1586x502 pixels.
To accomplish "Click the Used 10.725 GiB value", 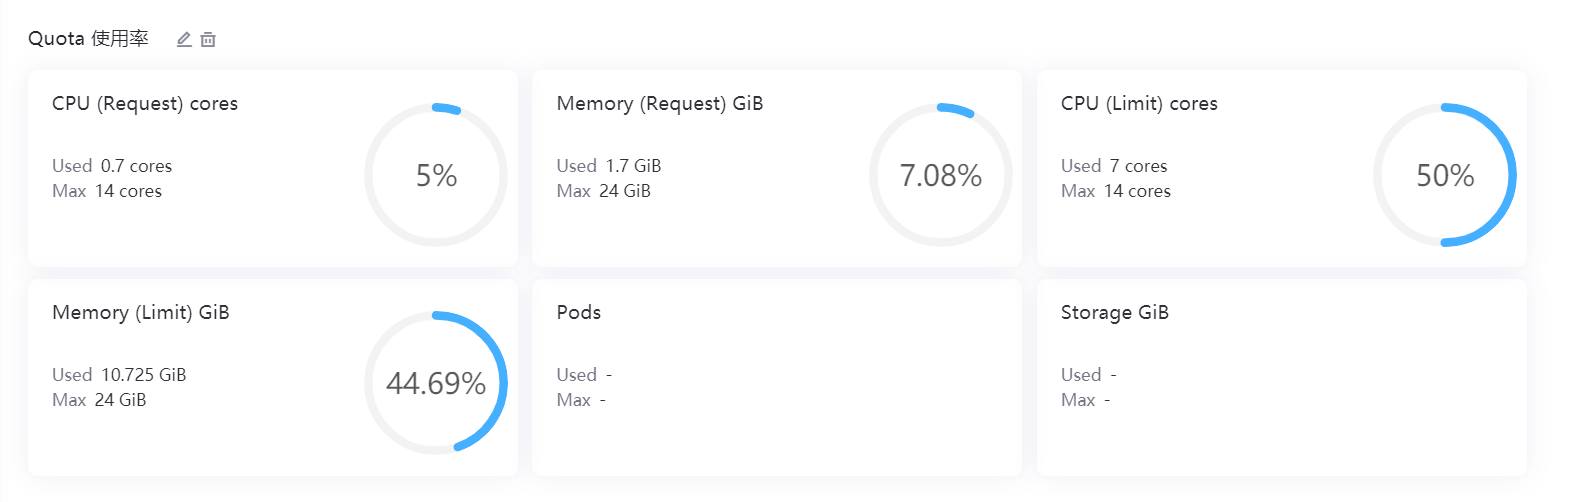I will point(143,375).
